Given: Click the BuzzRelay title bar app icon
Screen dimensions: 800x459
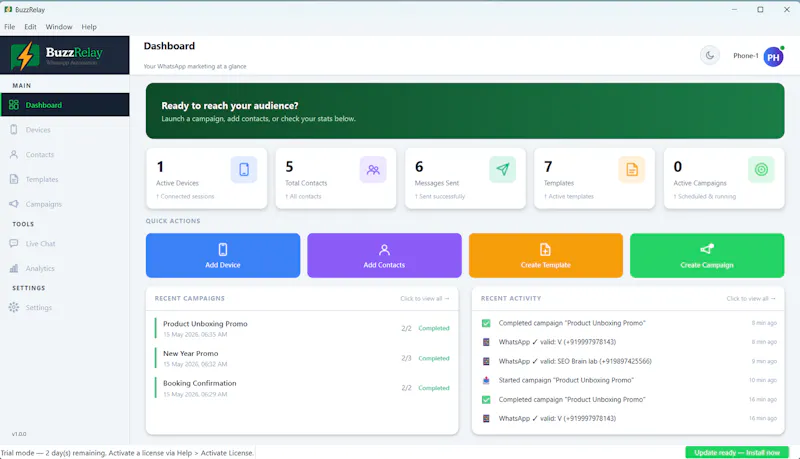Looking at the screenshot, I should 8,9.
